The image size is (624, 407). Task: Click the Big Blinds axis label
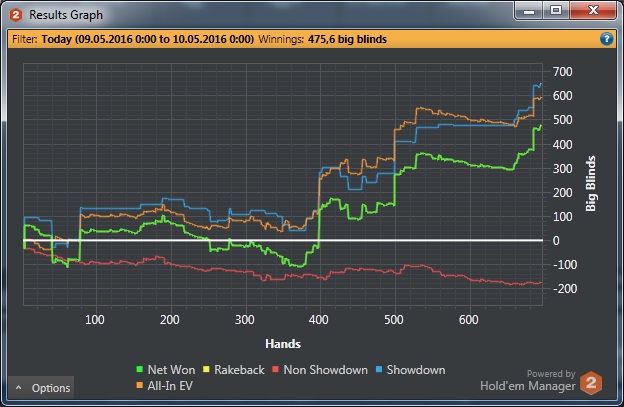pos(591,183)
